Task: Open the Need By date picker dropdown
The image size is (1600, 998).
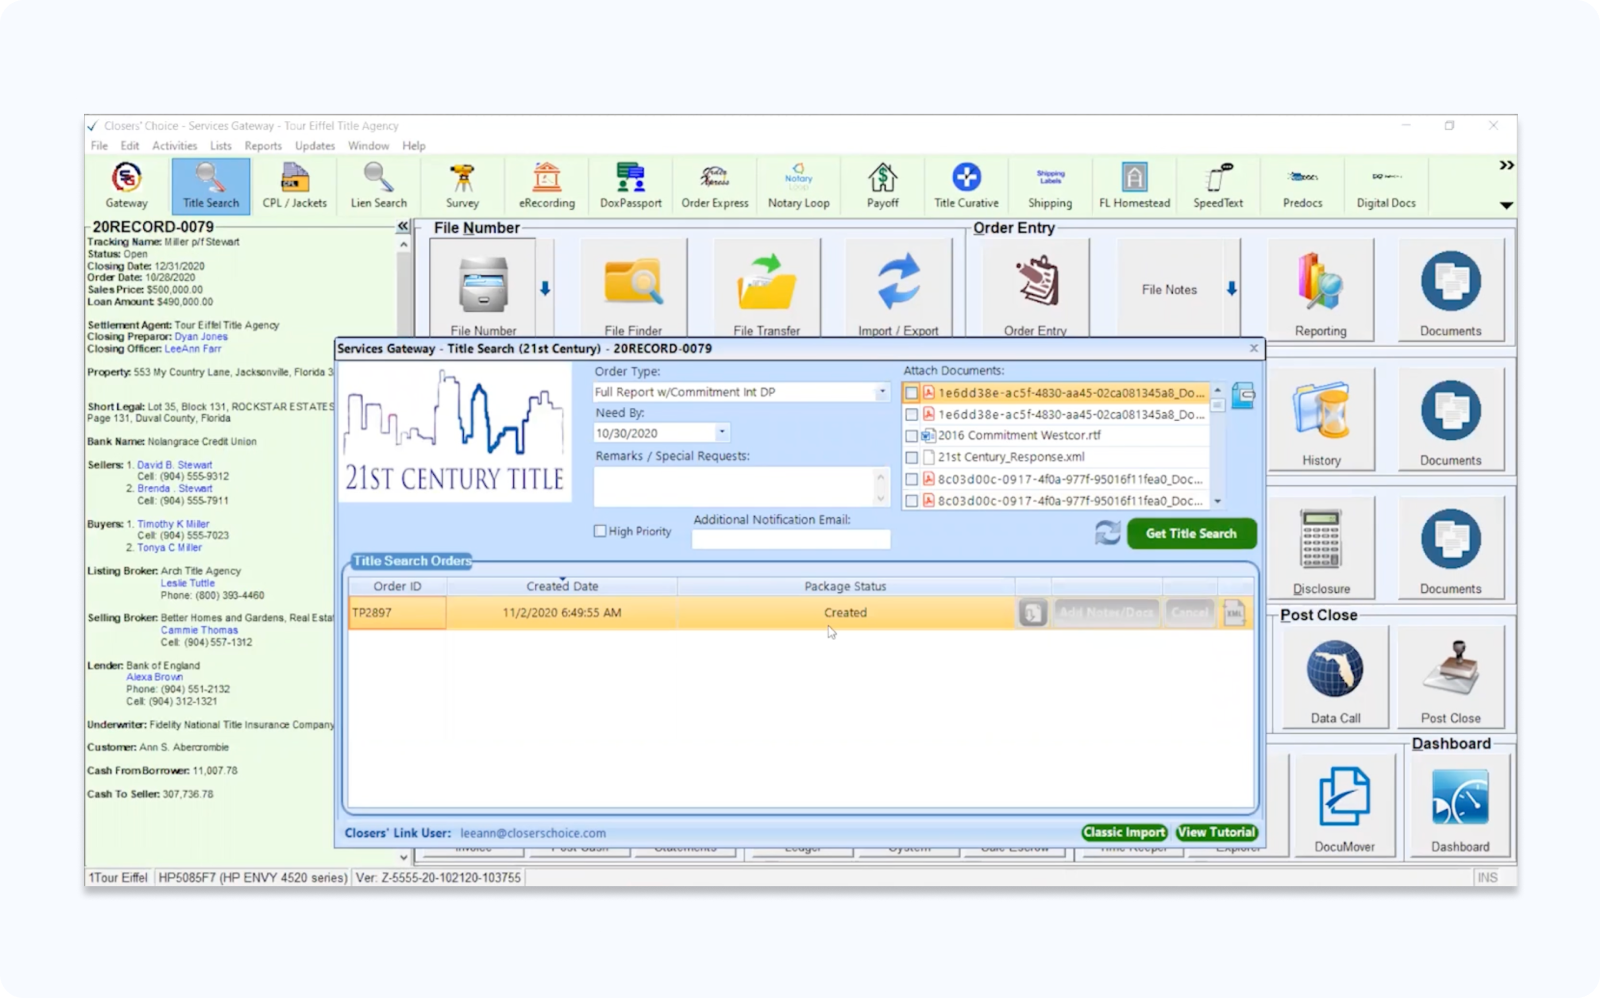Action: [720, 431]
